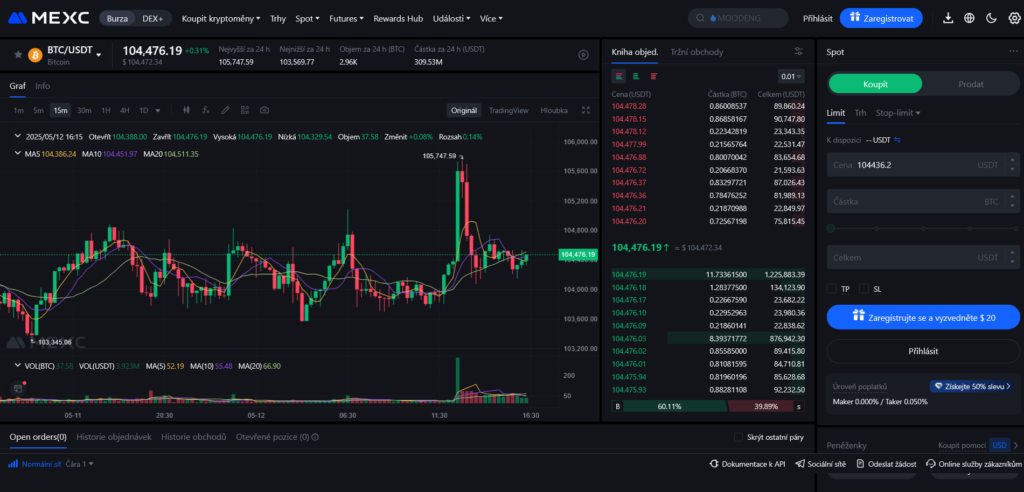Show only buy orders in order book

(636, 76)
